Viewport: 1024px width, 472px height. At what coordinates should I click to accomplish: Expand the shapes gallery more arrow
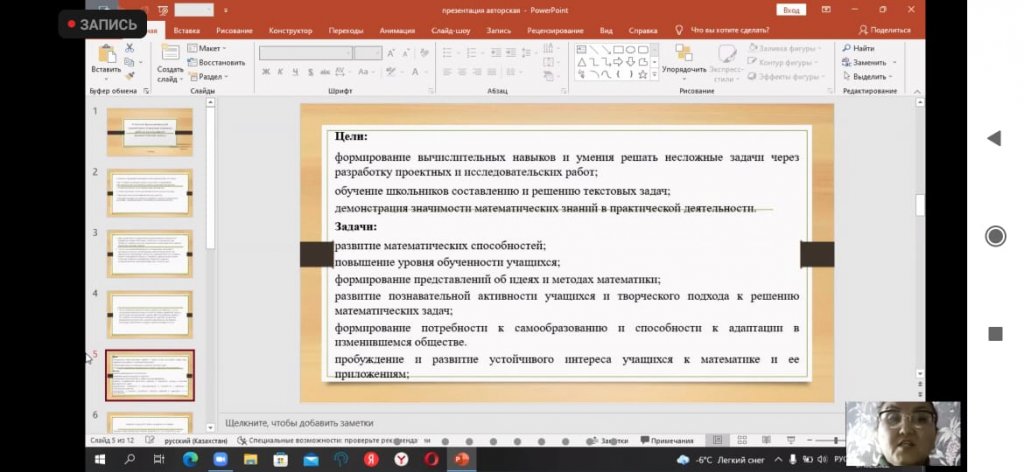tap(655, 75)
